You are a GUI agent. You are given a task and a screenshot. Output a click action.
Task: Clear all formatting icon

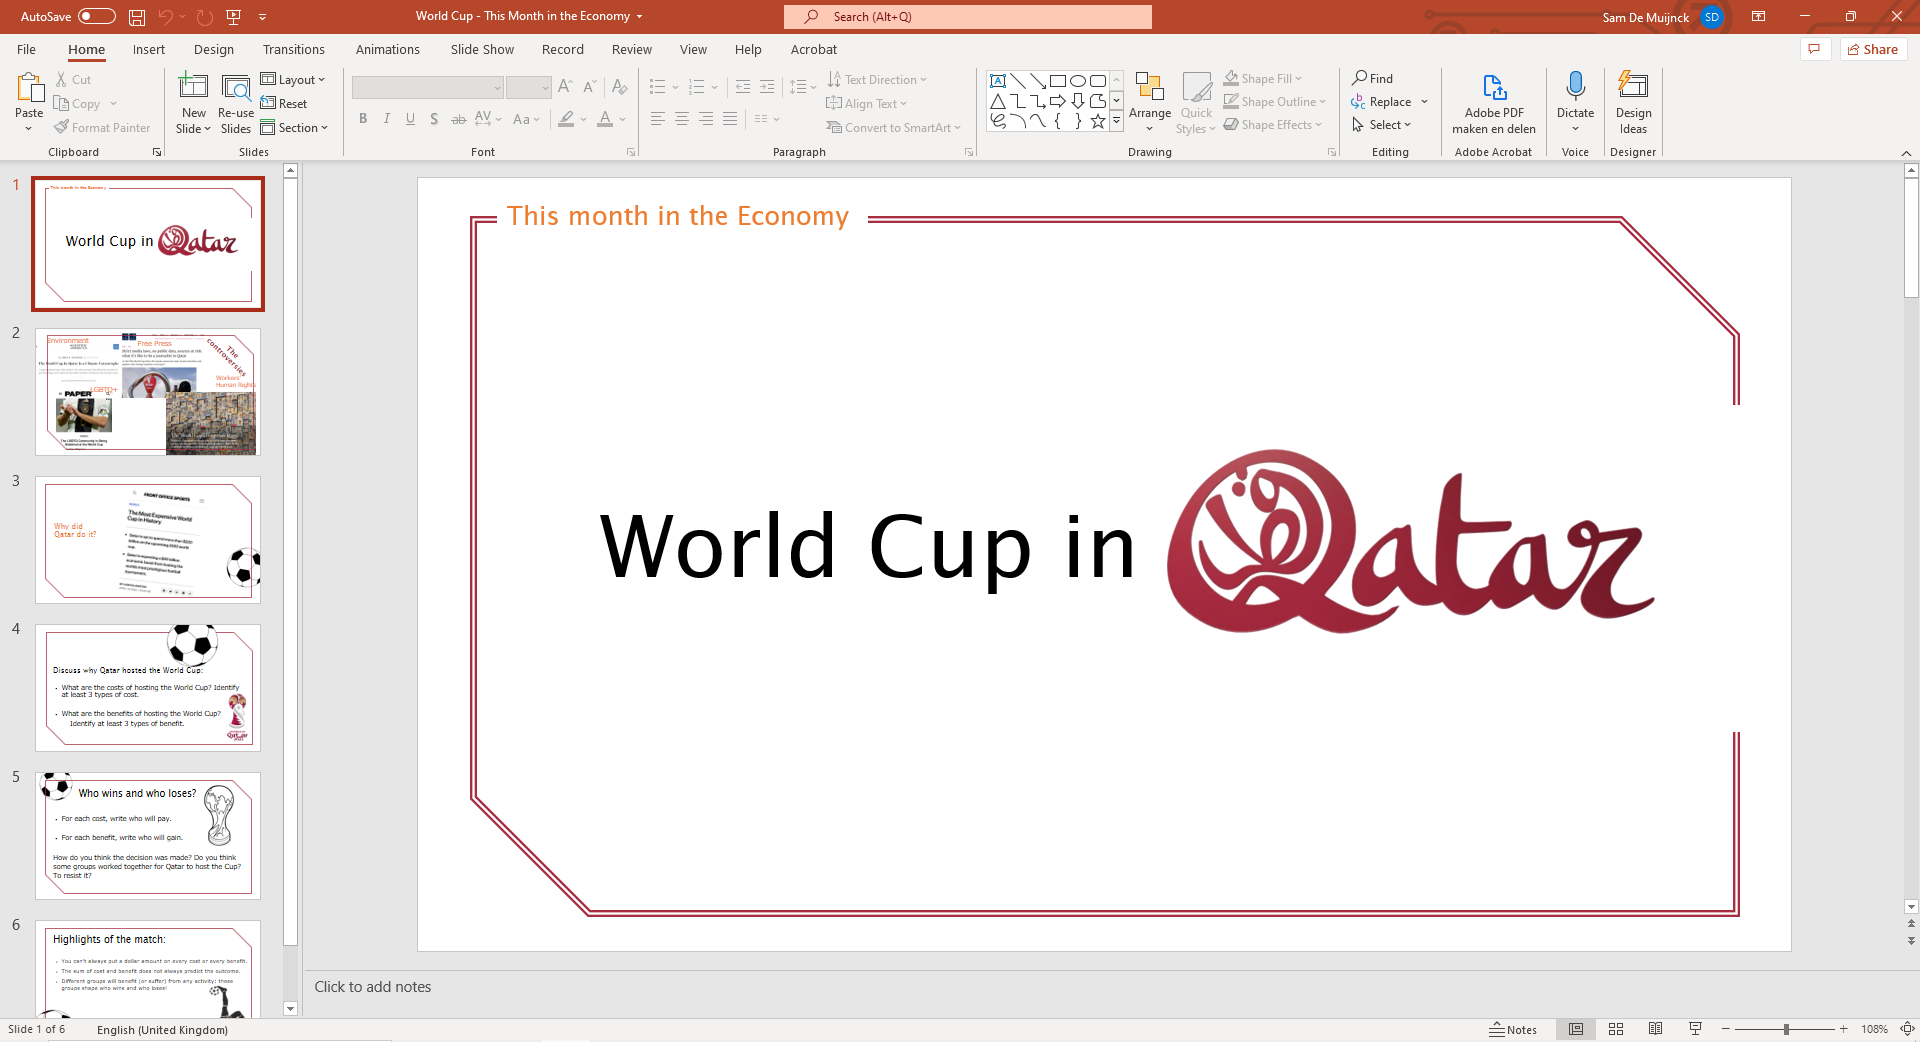click(620, 87)
